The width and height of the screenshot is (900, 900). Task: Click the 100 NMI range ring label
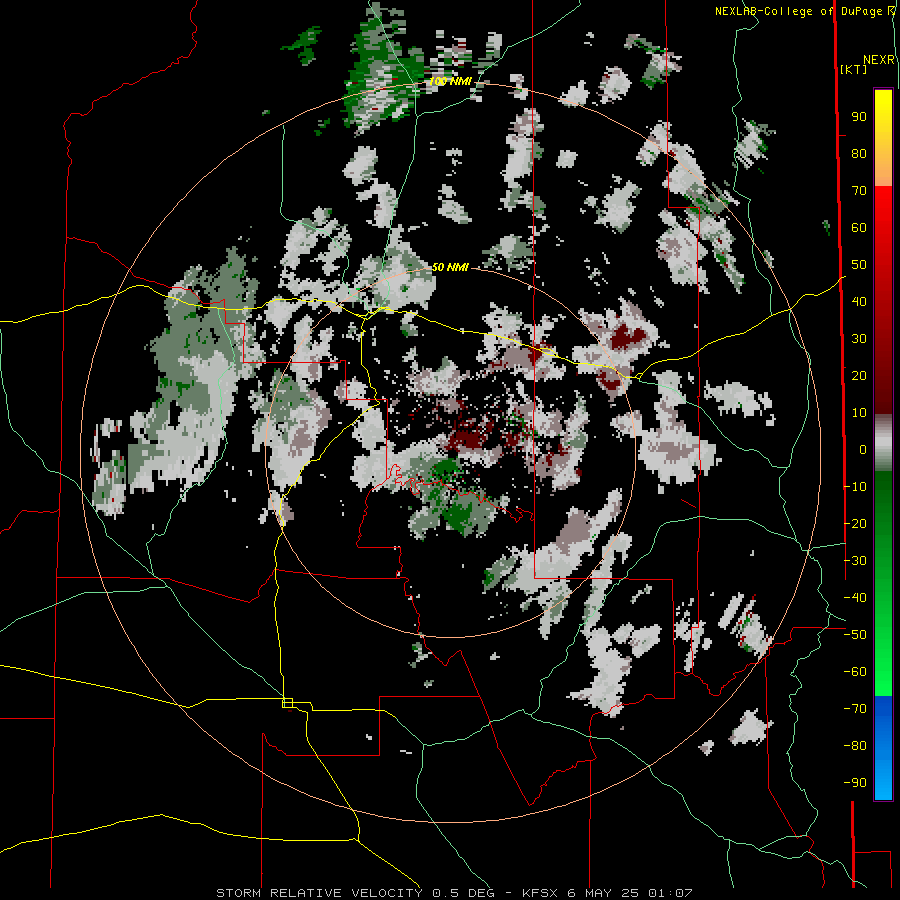[x=451, y=82]
